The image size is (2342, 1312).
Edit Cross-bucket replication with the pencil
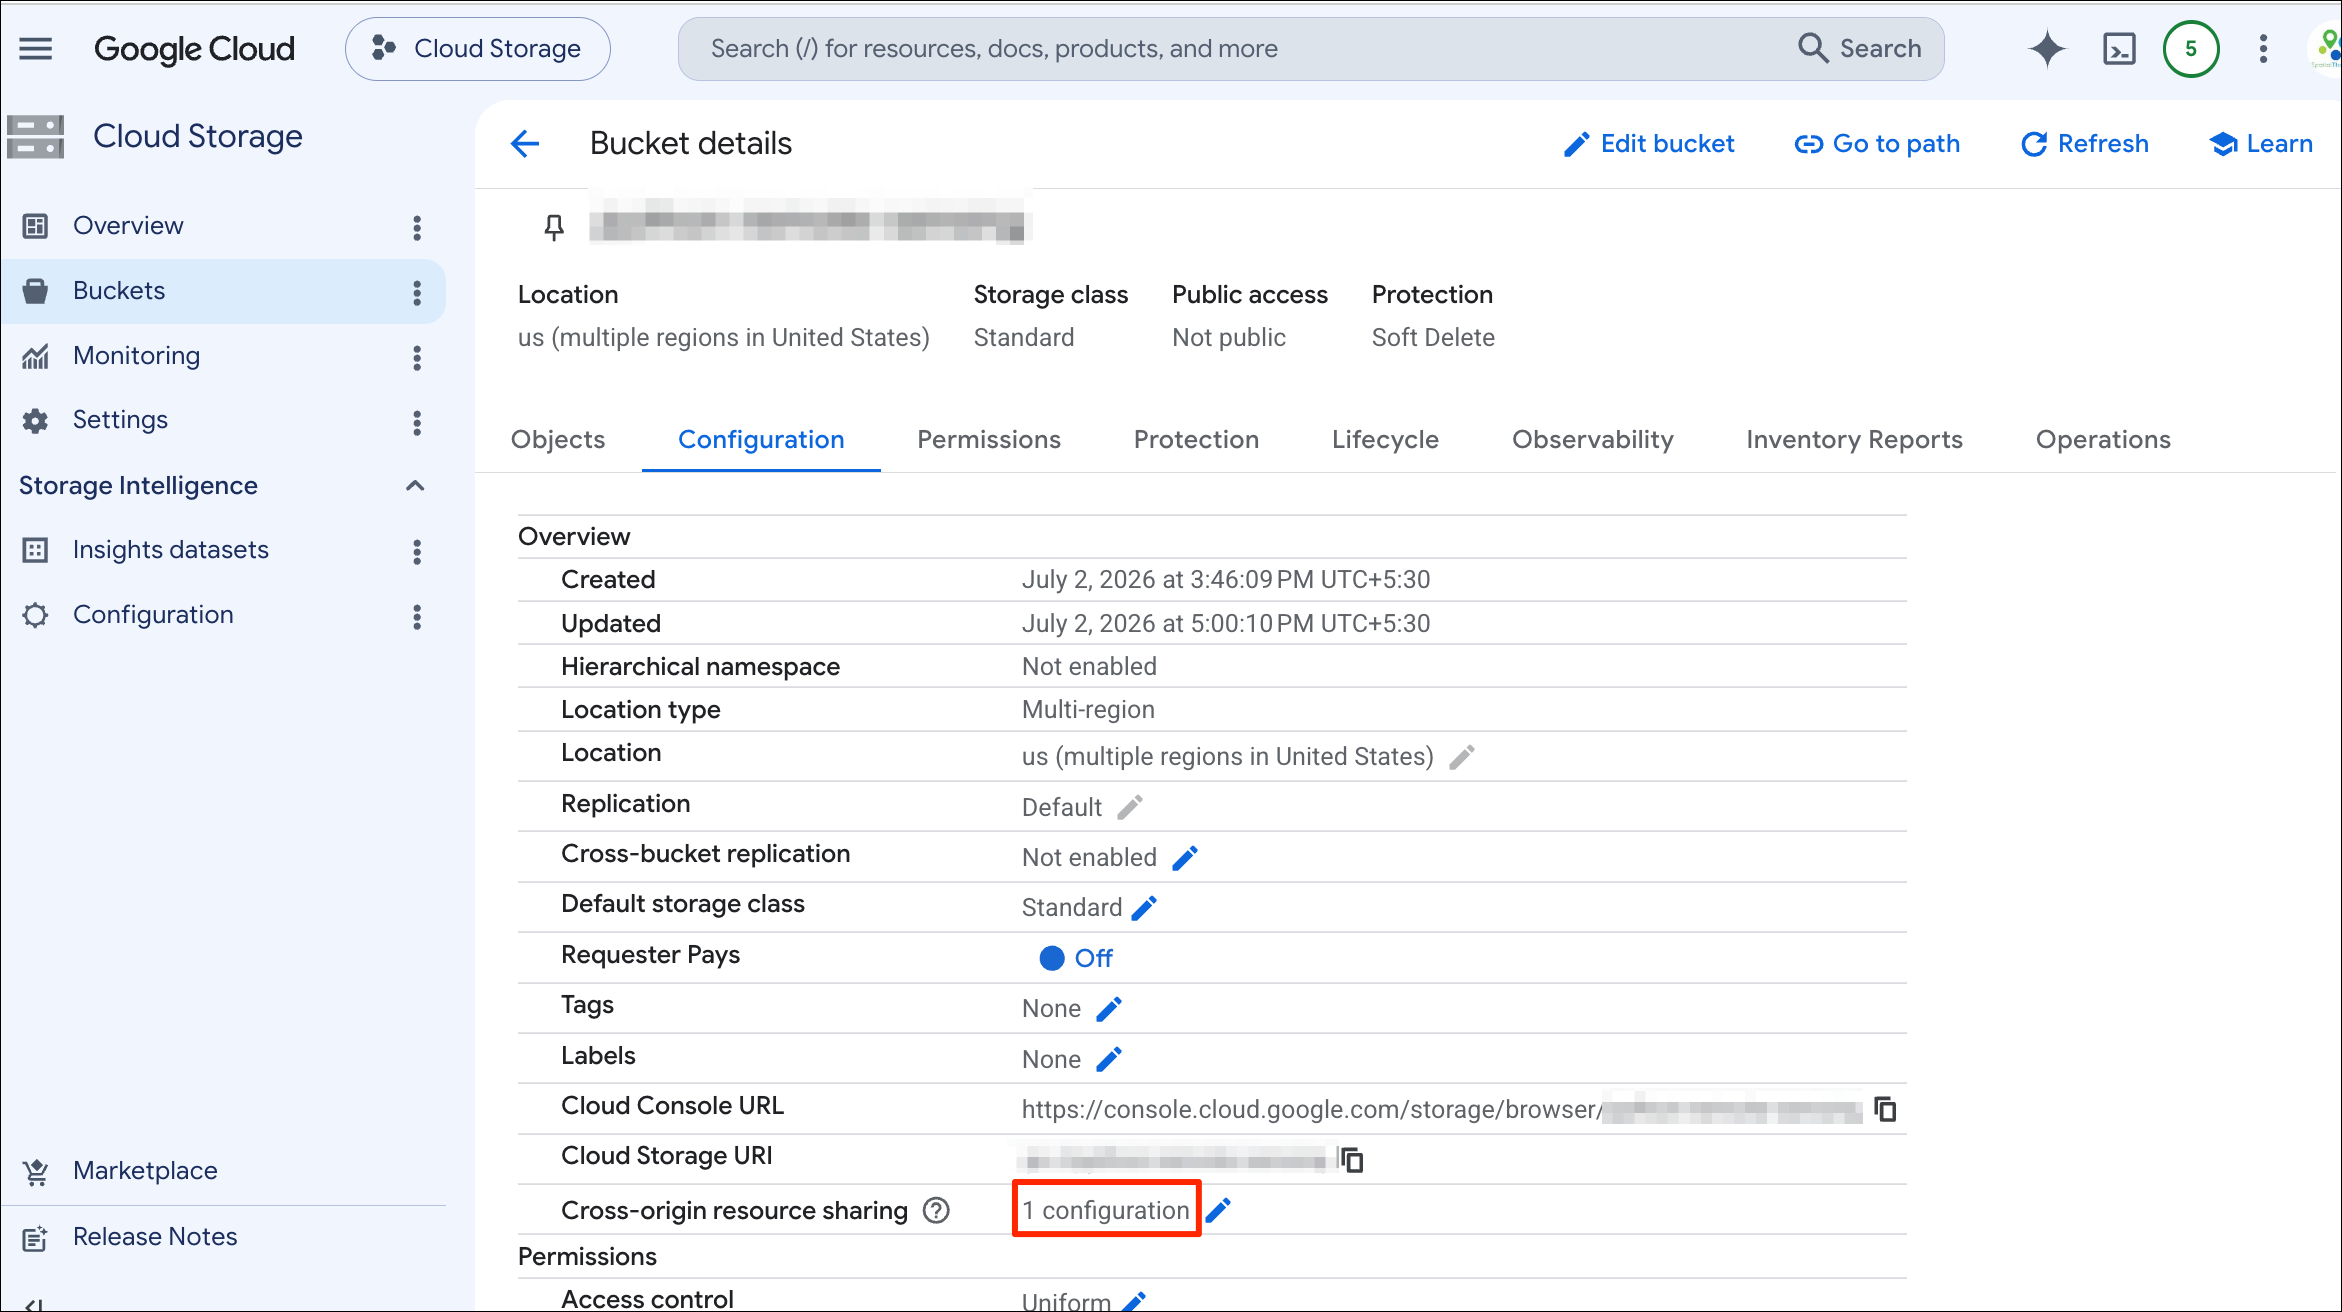pyautogui.click(x=1185, y=858)
